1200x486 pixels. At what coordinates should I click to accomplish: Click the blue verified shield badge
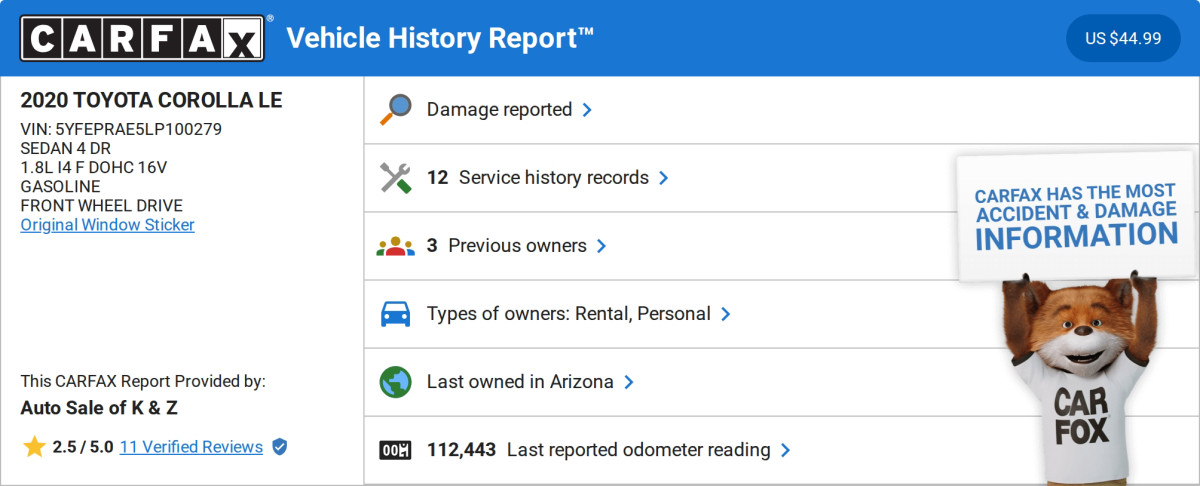click(280, 447)
